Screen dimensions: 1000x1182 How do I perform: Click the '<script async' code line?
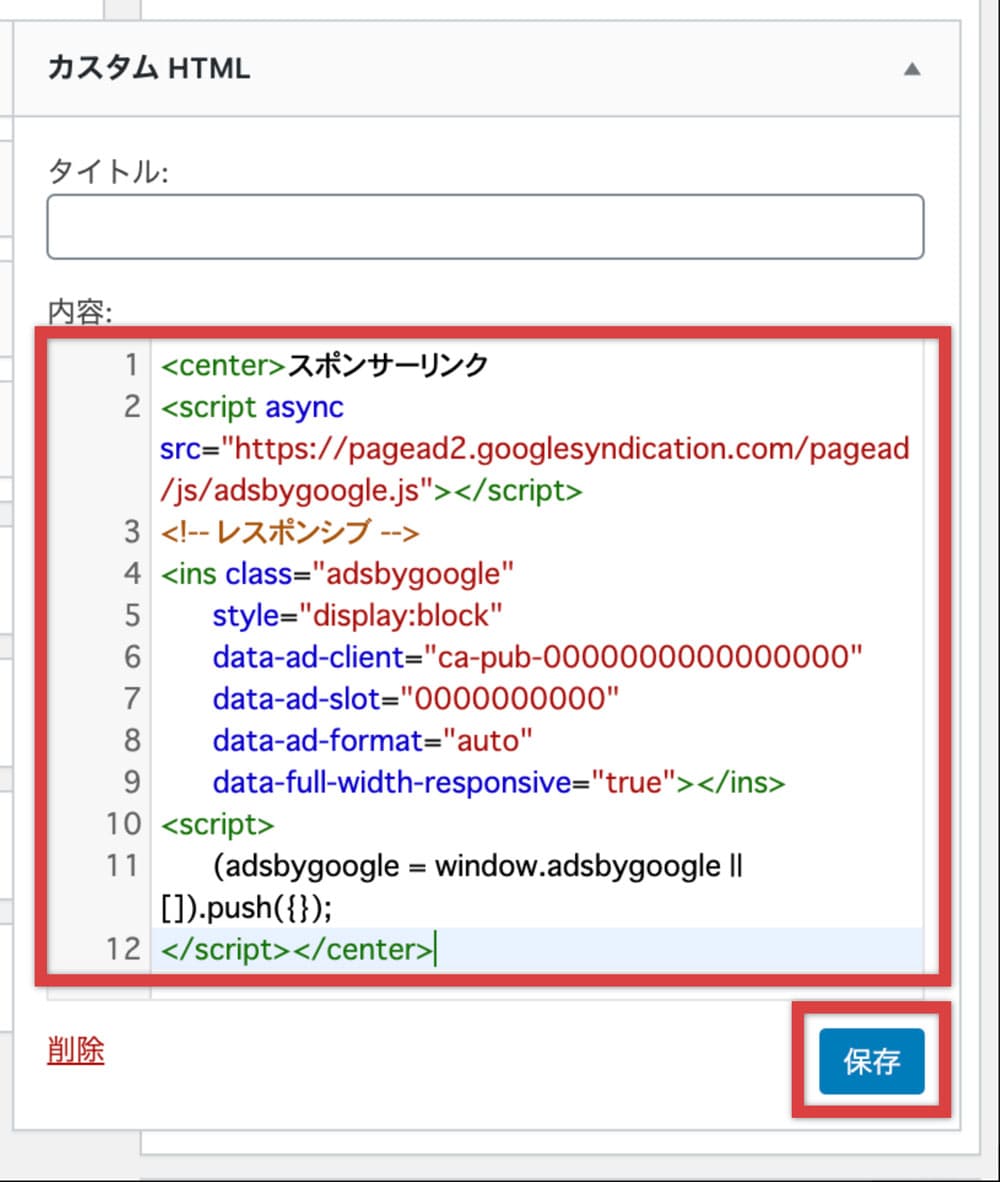pos(252,407)
